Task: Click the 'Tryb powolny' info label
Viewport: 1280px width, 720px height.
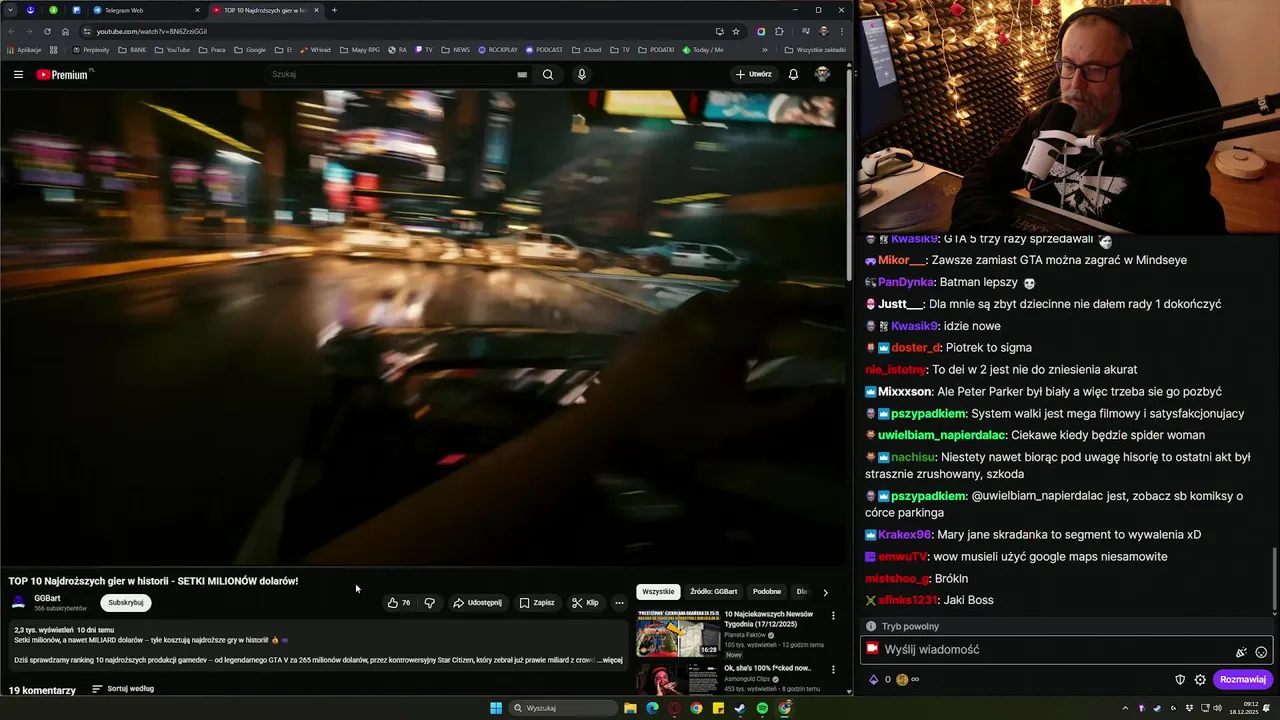Action: pyautogui.click(x=910, y=626)
